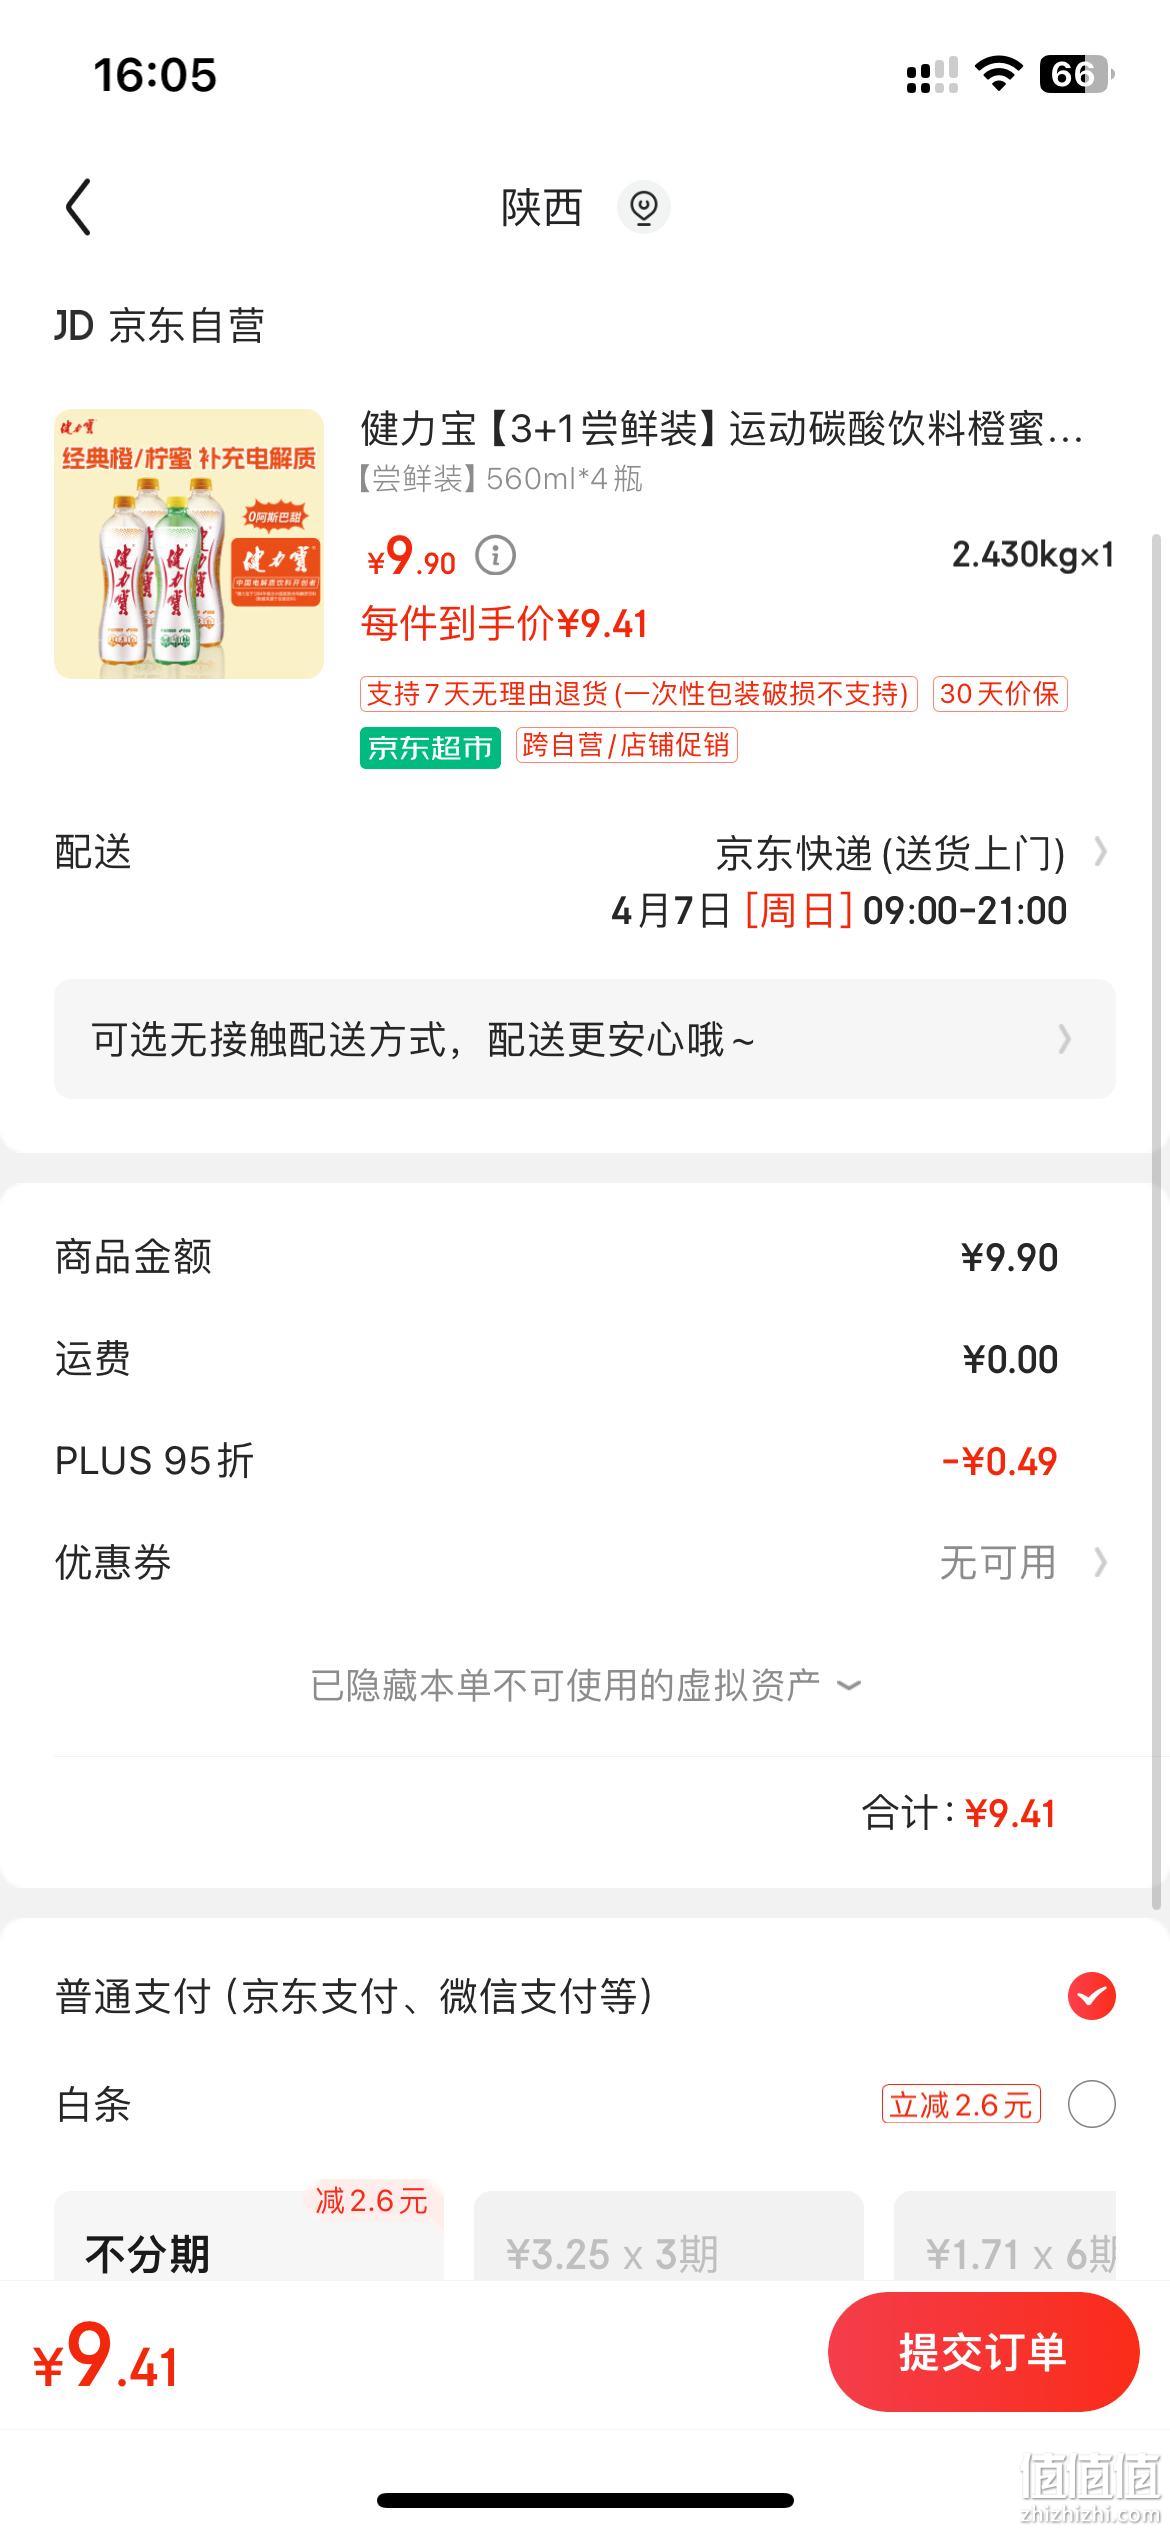Open 京东快递 delivery options chevron
This screenshot has height=2532, width=1170.
[1100, 852]
